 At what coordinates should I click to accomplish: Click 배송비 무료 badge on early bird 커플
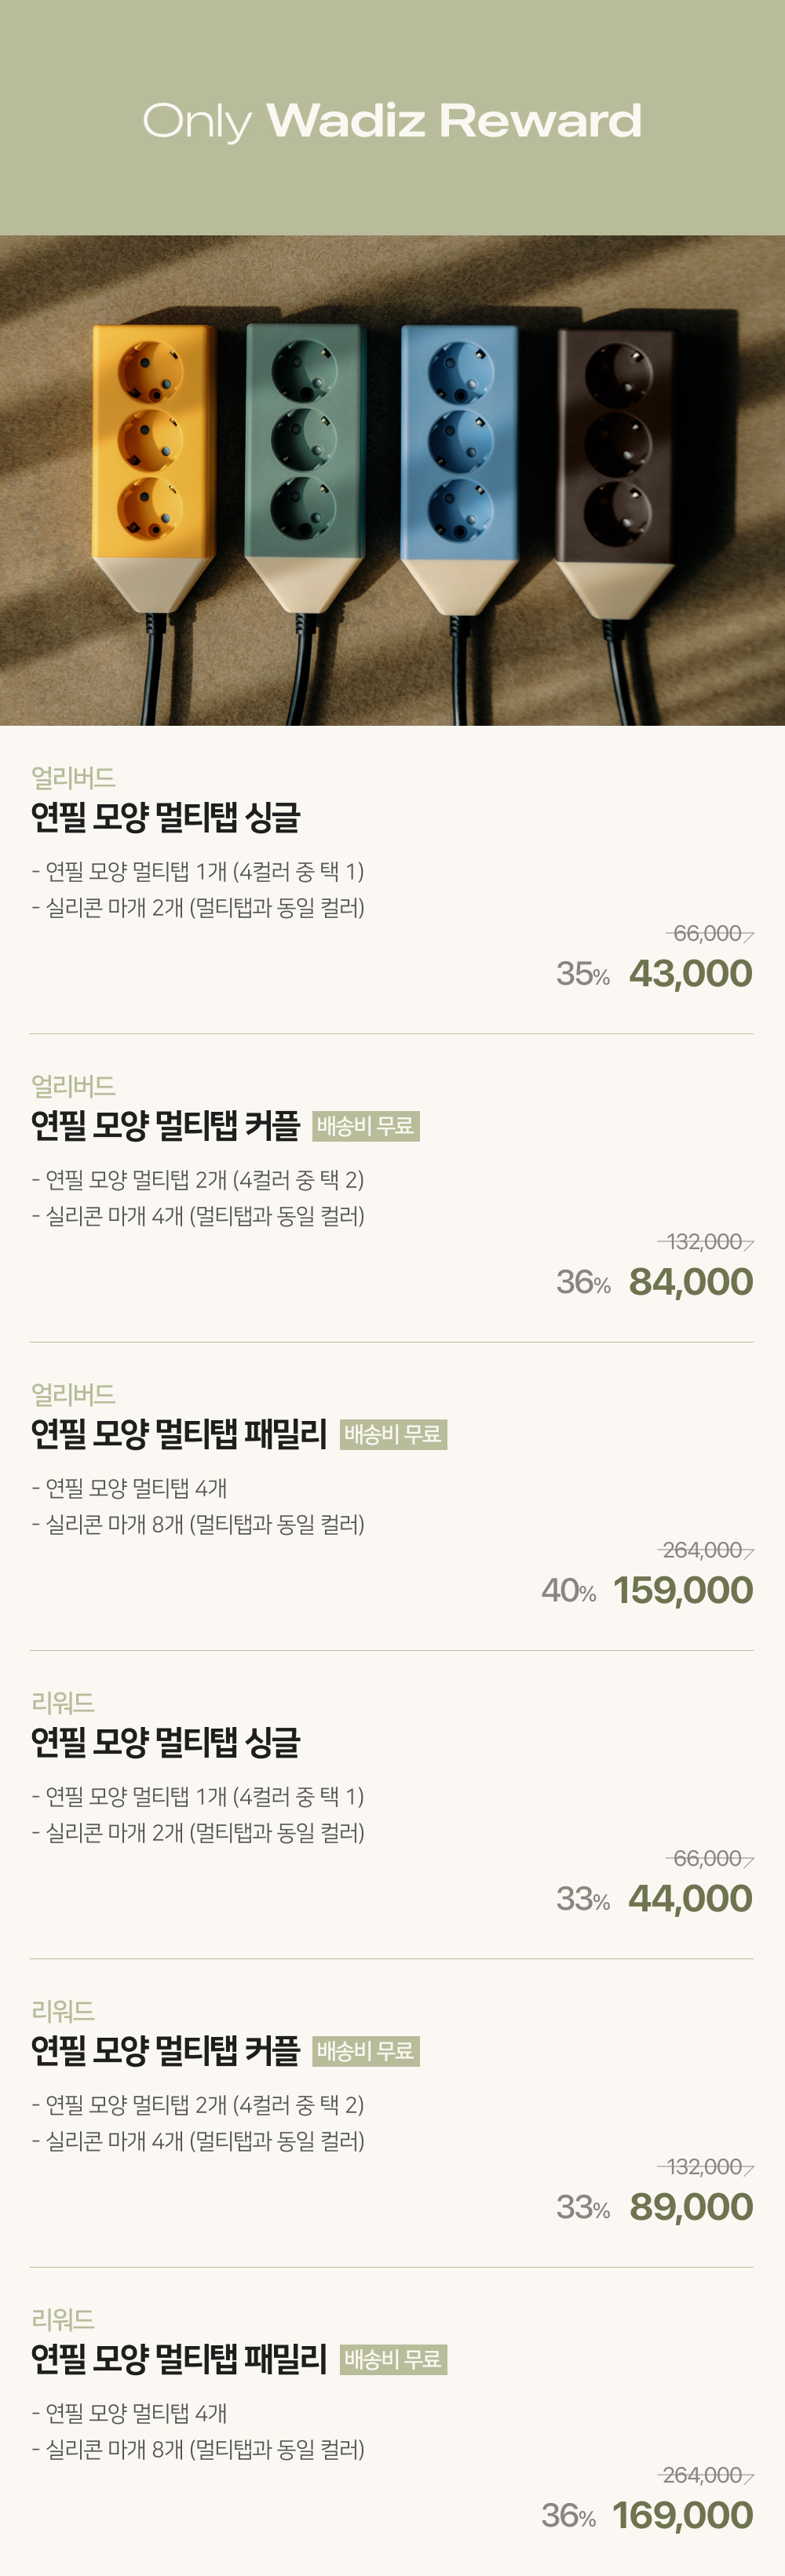tap(365, 1126)
